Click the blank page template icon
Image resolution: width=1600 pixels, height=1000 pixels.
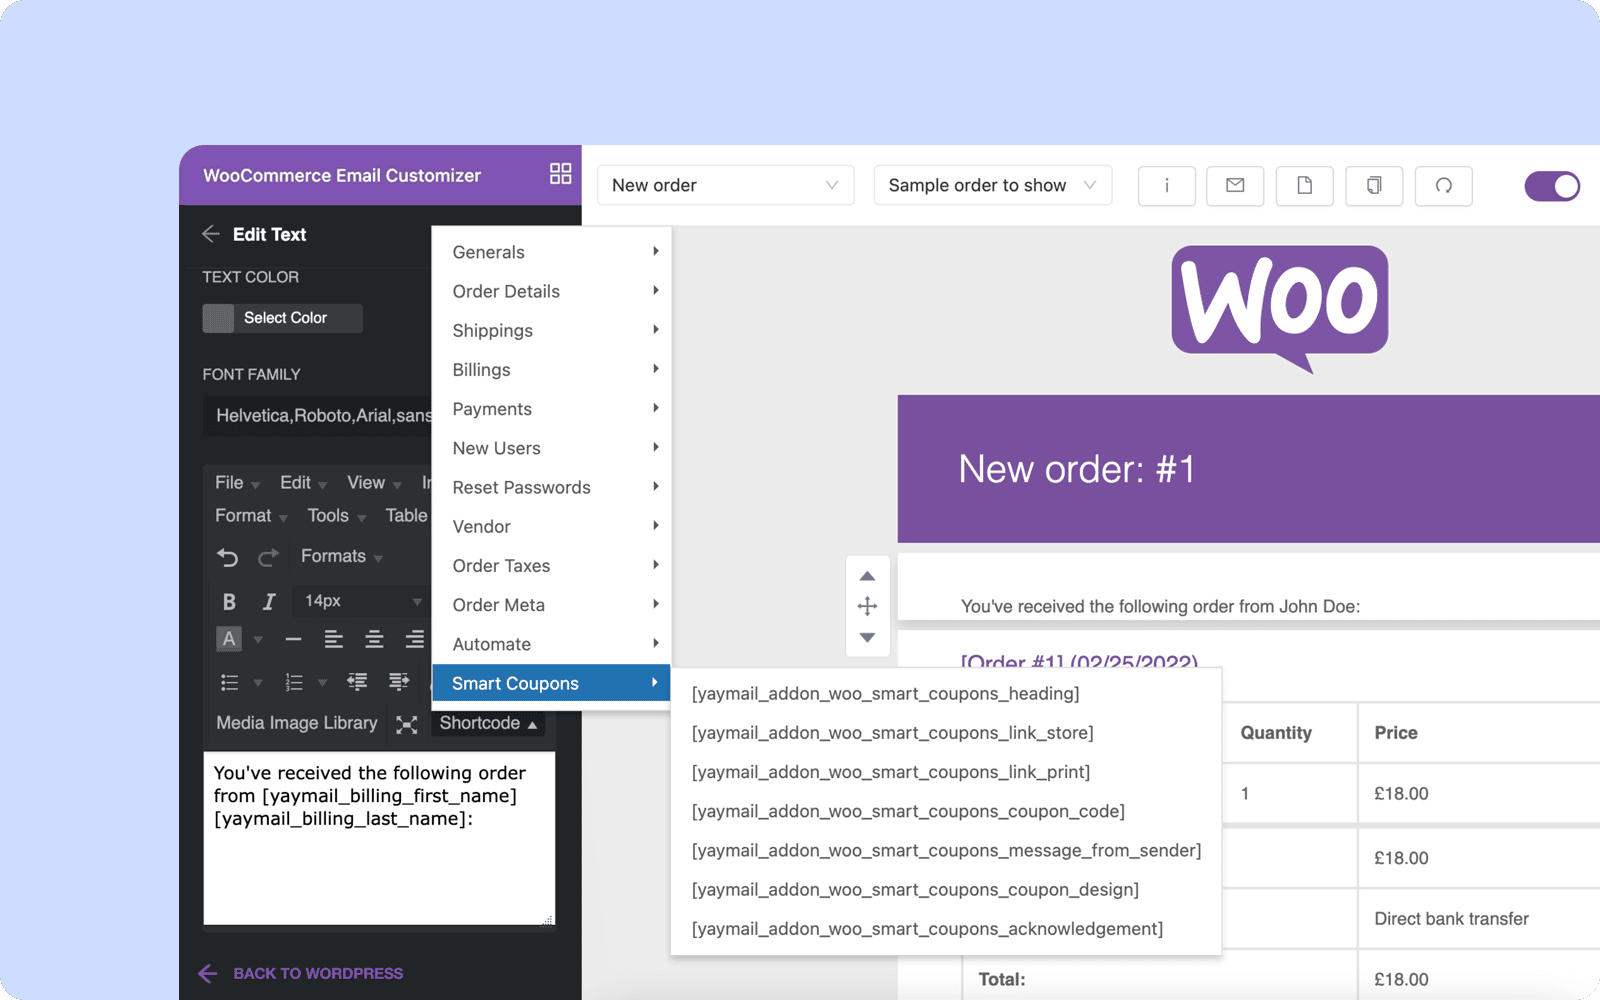1304,185
